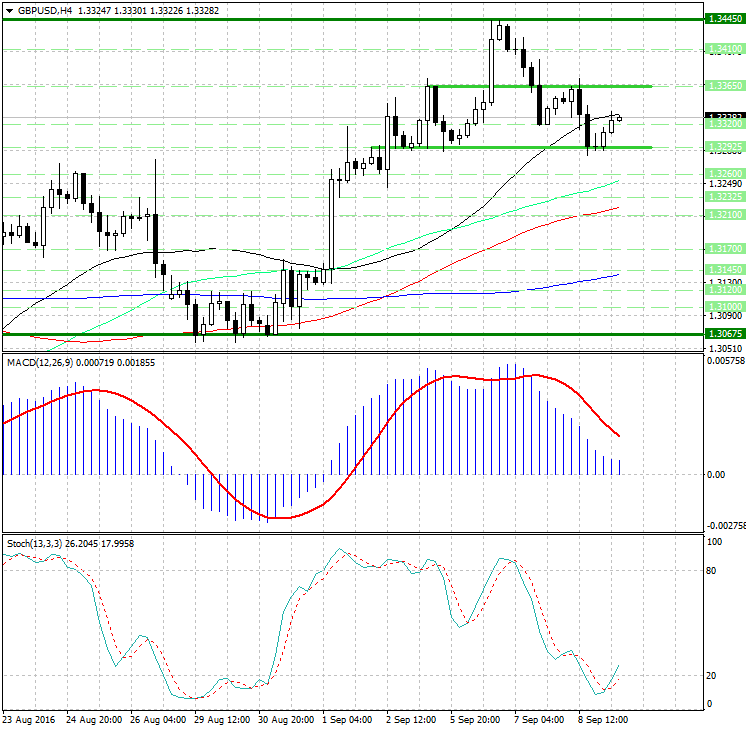The height and width of the screenshot is (731, 746).
Task: Click the 29 Aug 12:00 time label
Action: pos(222,720)
